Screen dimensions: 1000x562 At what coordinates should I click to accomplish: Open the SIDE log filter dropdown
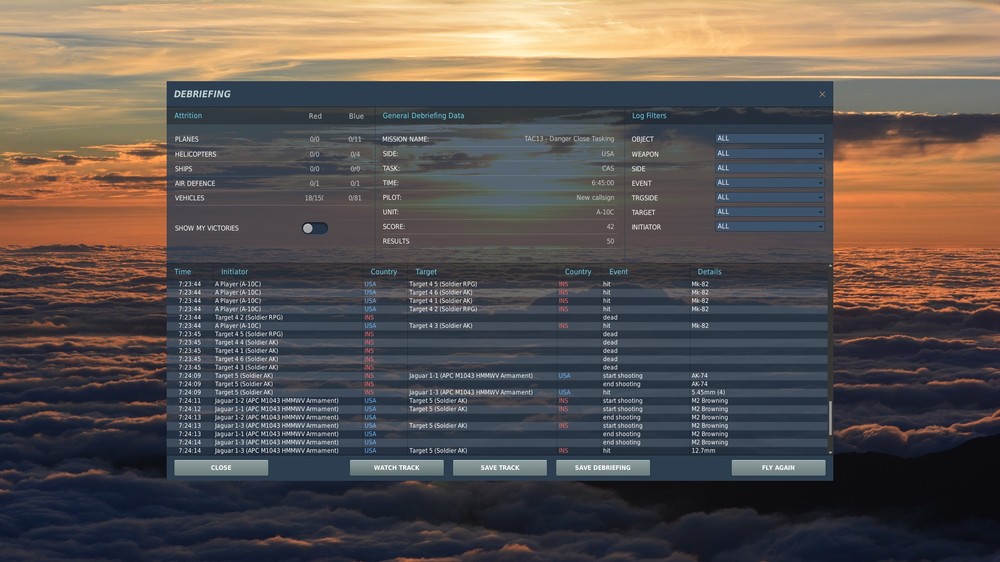[769, 168]
